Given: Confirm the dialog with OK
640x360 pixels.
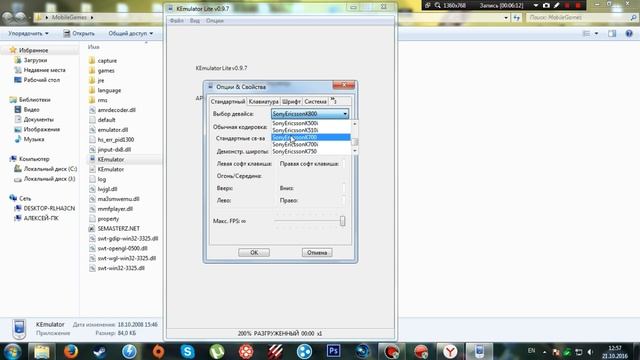Looking at the screenshot, I should tap(254, 252).
